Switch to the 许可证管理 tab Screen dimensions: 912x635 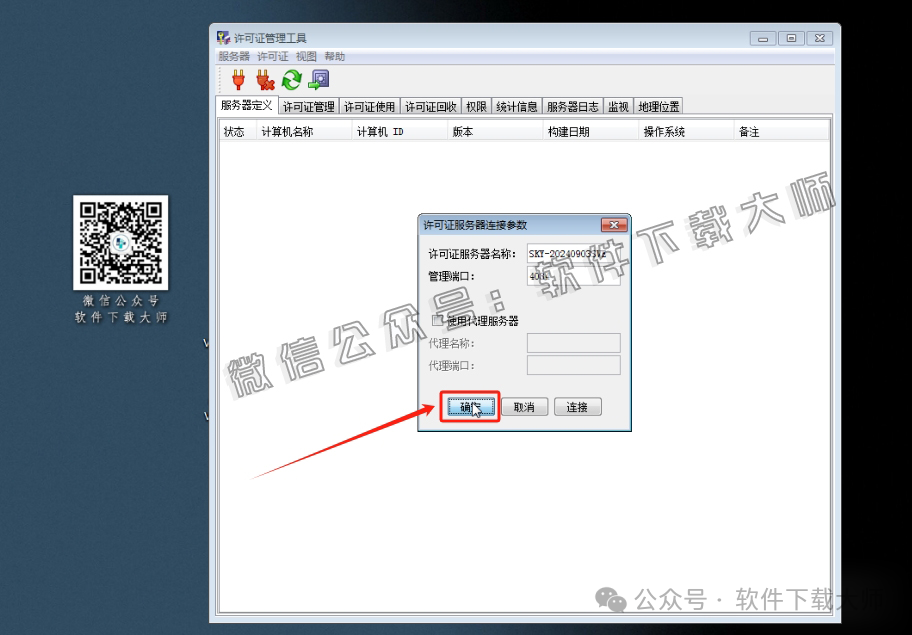pyautogui.click(x=310, y=104)
